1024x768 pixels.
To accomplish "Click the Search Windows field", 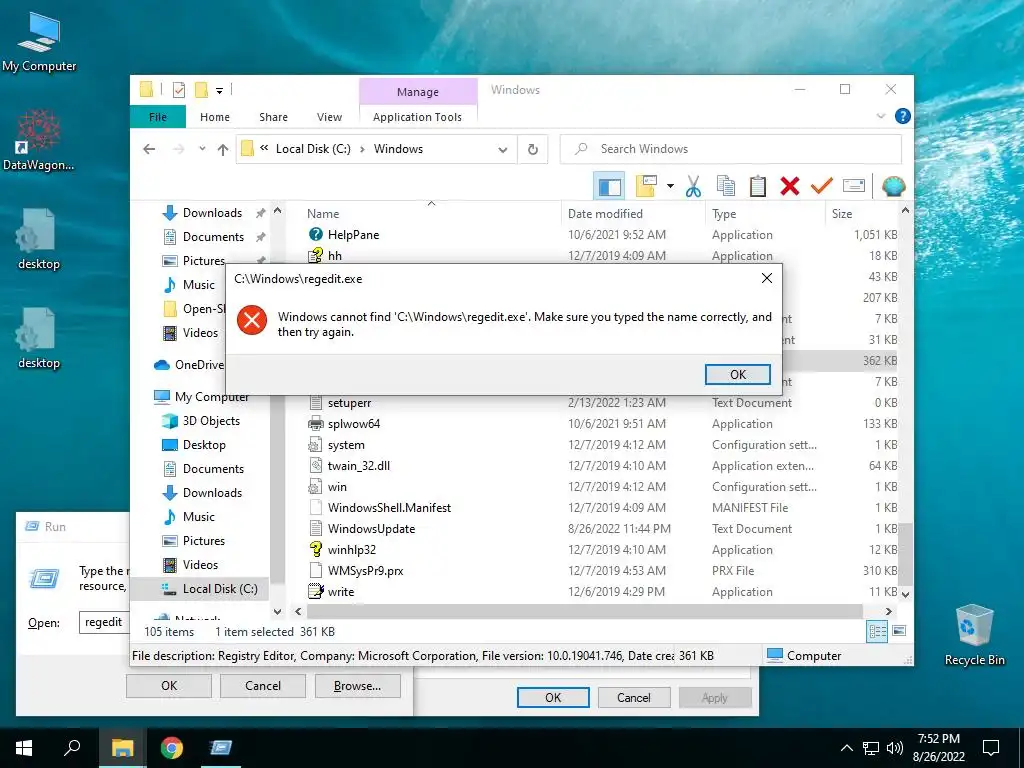I will coord(731,149).
